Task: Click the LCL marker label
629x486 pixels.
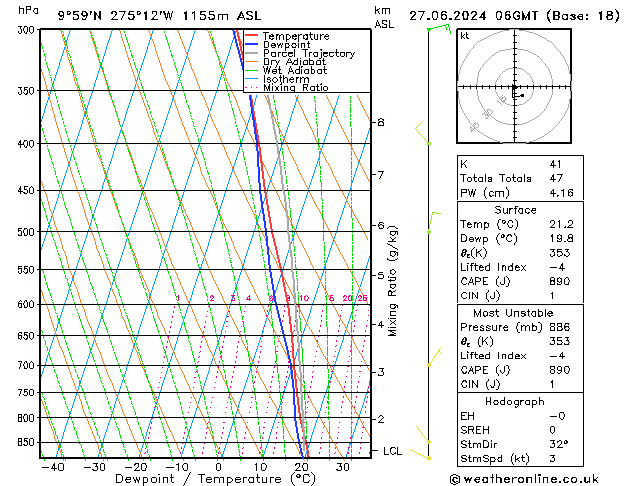Action: point(392,451)
